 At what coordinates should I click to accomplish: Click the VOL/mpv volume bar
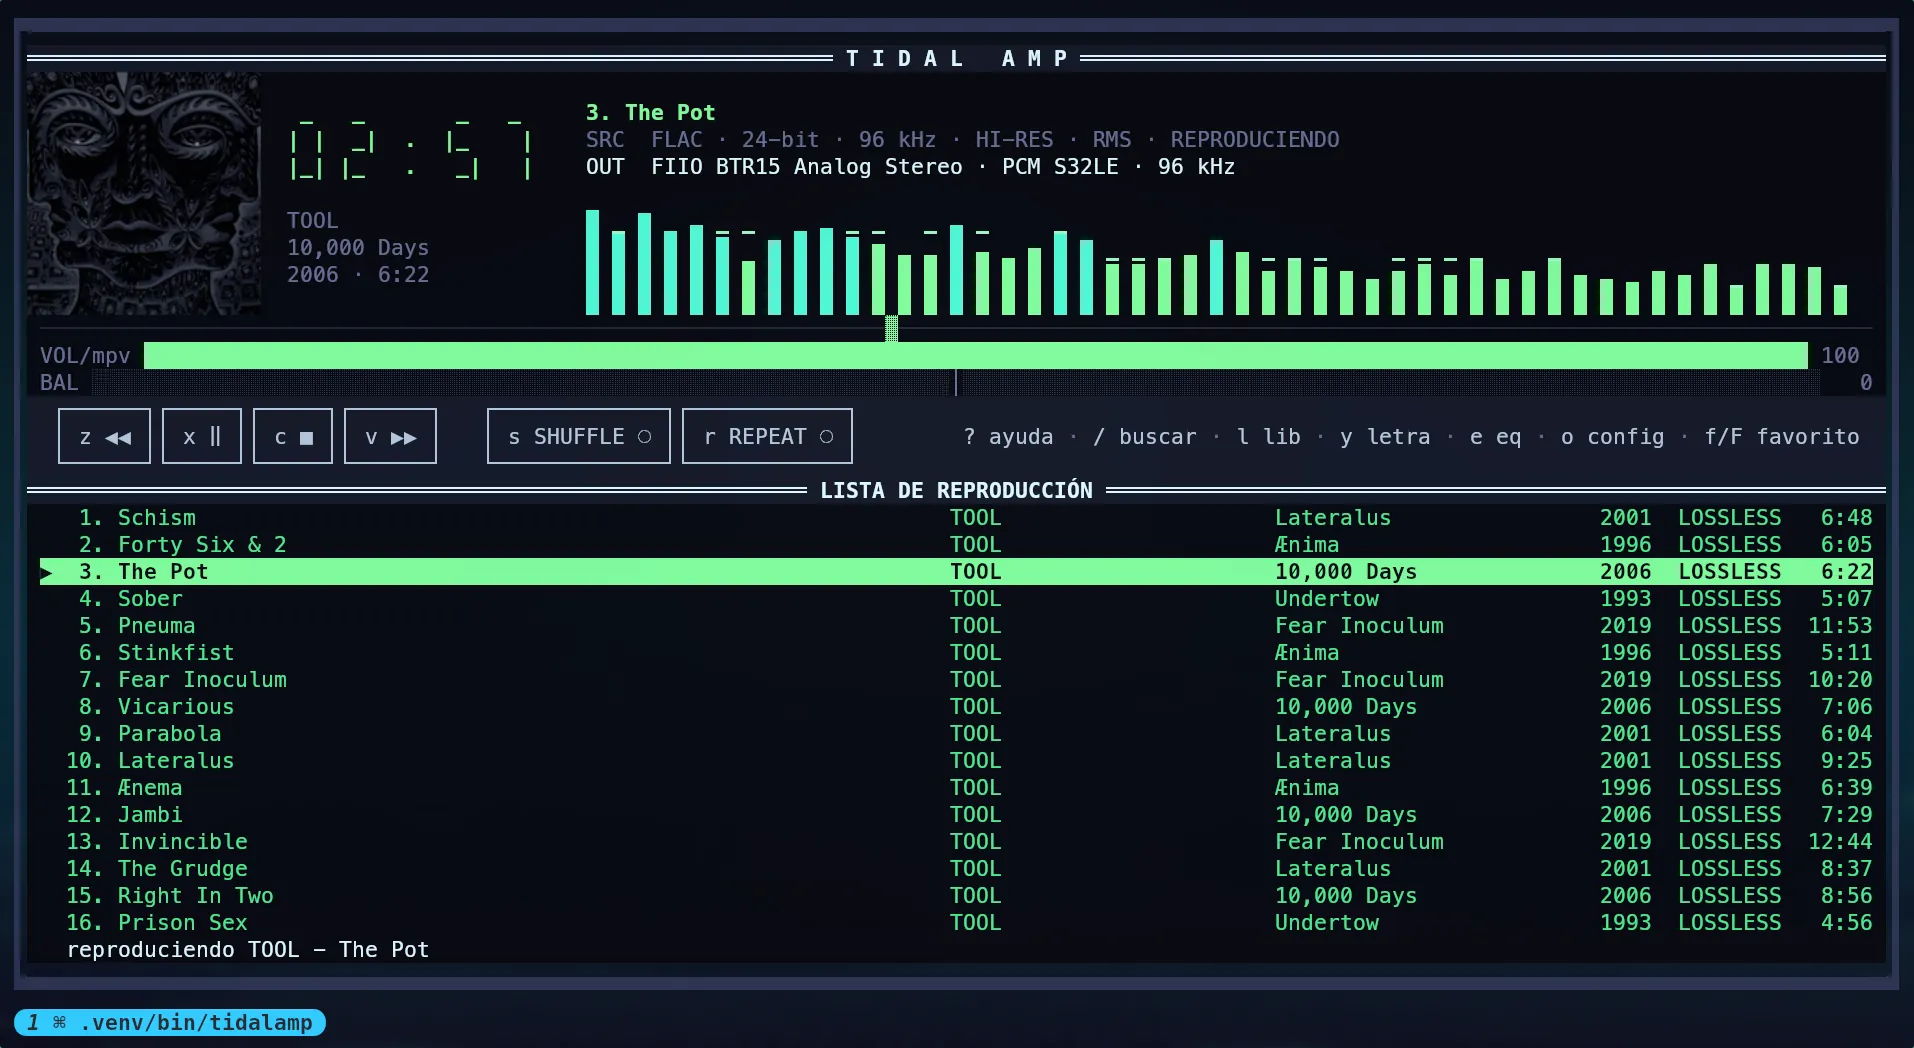(x=976, y=355)
